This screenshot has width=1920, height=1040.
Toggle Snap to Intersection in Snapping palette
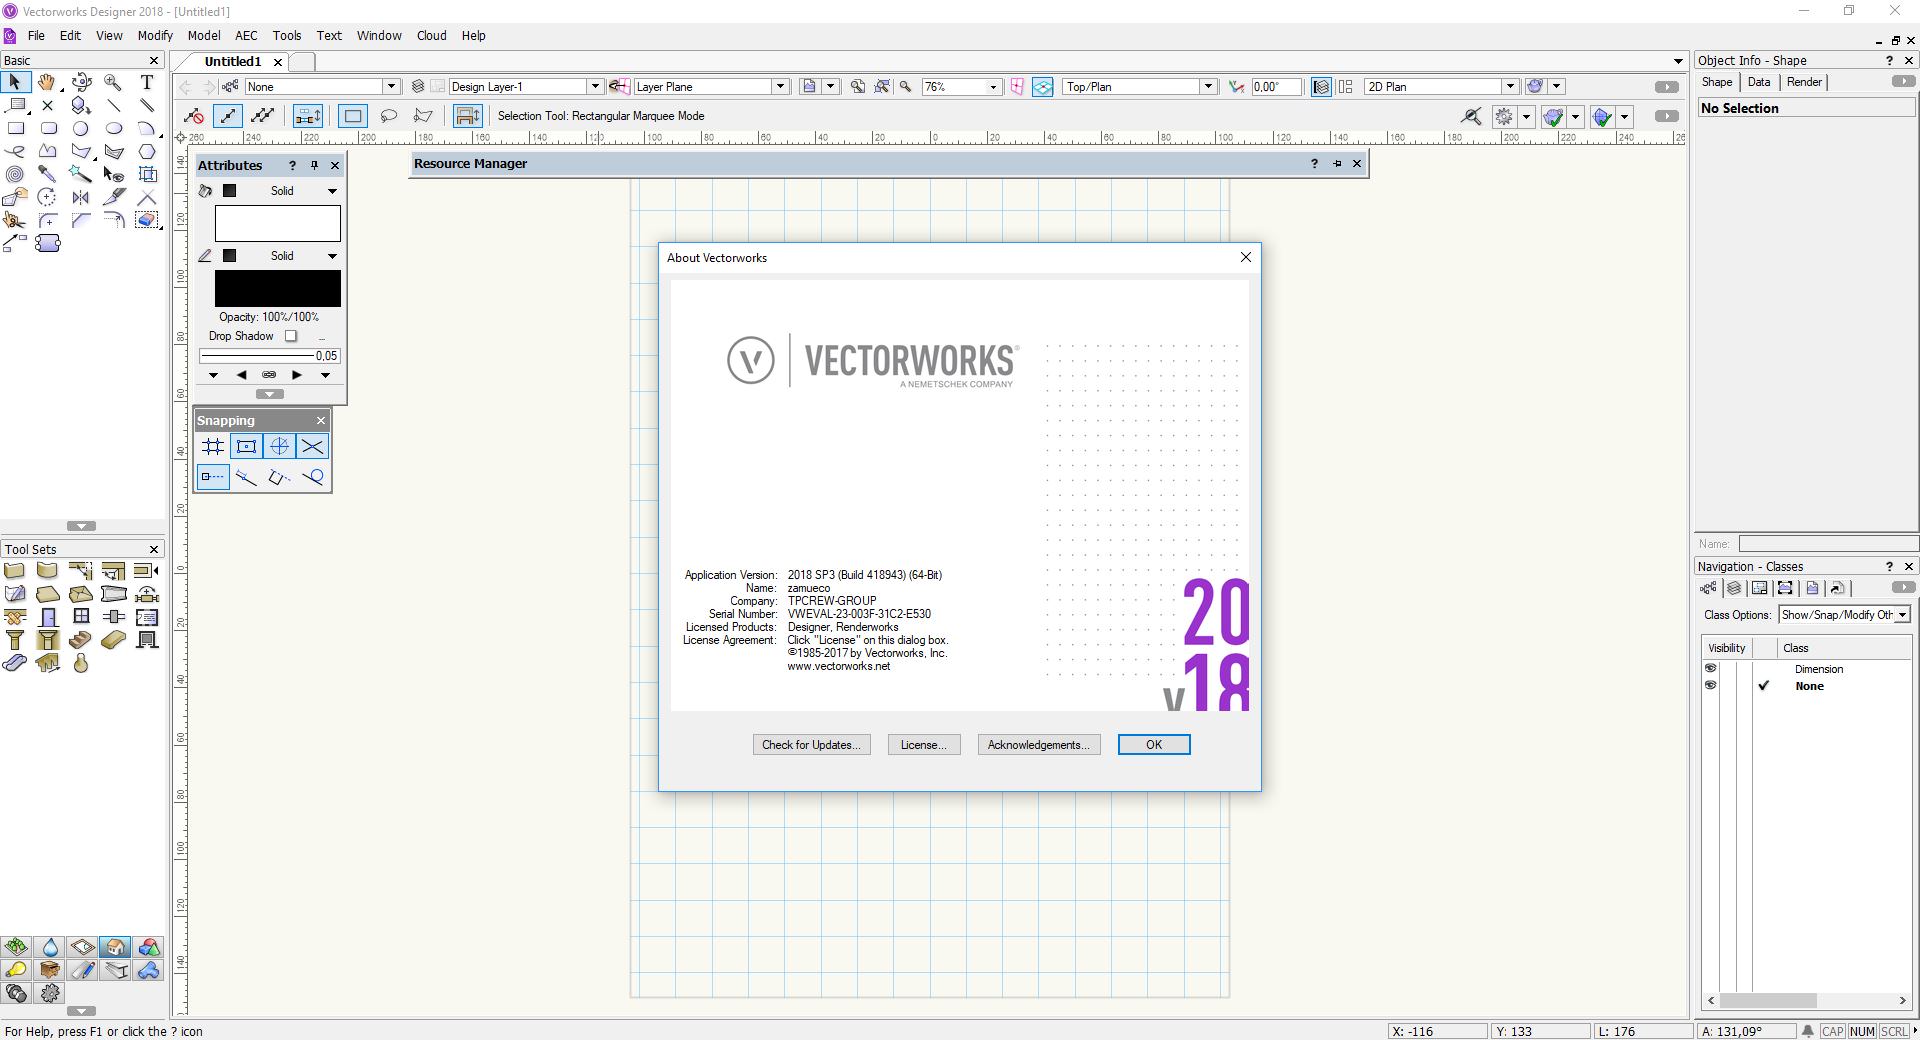312,446
